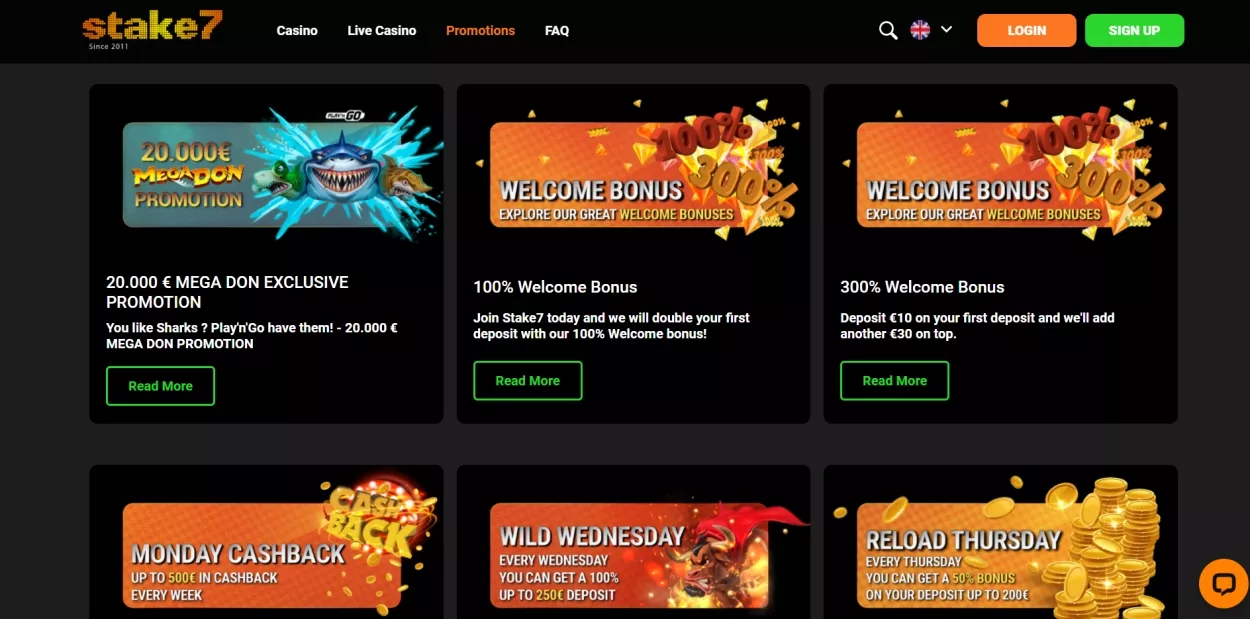Screen dimensions: 1250x619
Task: Open the search magnifier icon
Action: pyautogui.click(x=887, y=31)
